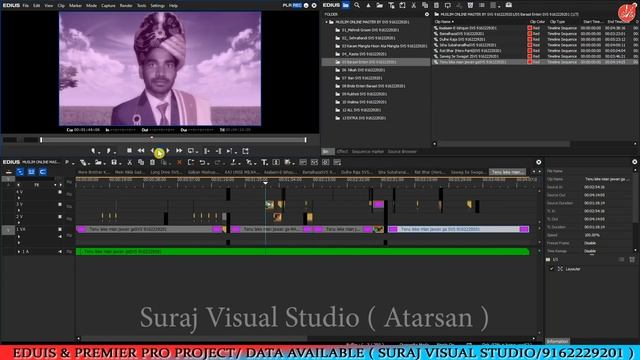This screenshot has height=360, width=640.
Task: Step to the next frame
Action: tap(168, 151)
